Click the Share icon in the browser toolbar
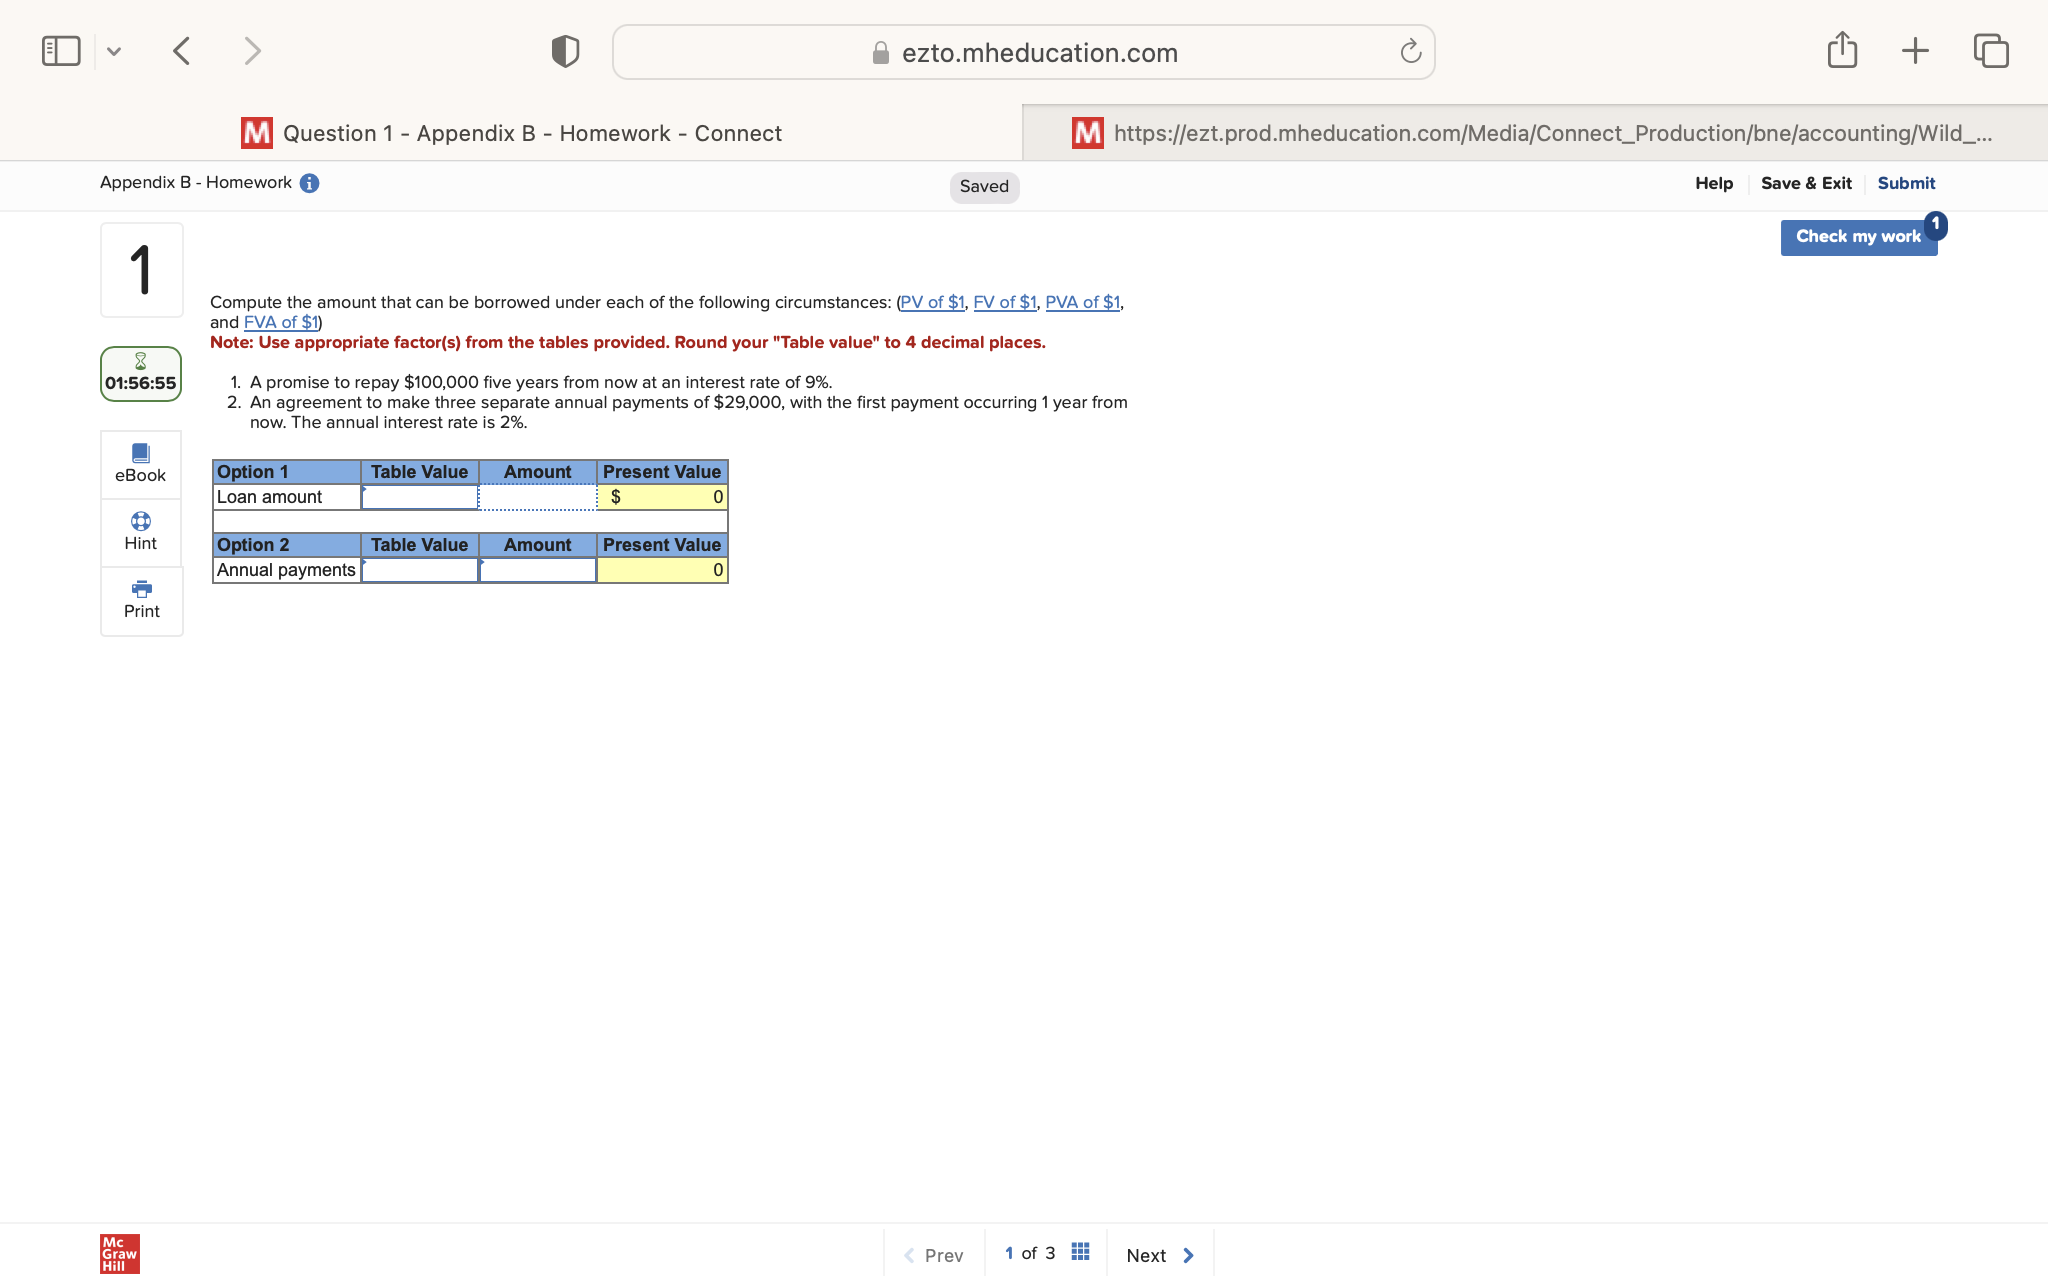 coord(1842,50)
